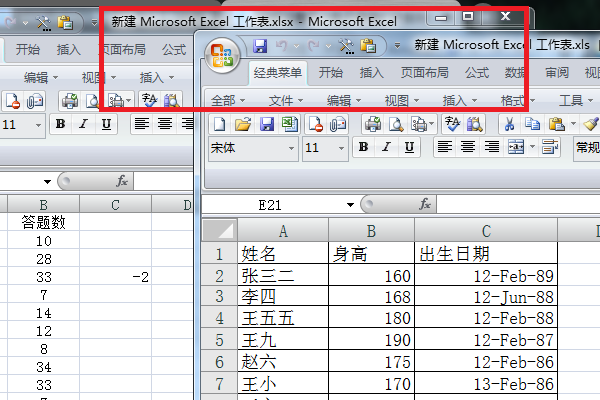Open Print Preview in front window toolbar
This screenshot has width=600, height=400.
396,124
